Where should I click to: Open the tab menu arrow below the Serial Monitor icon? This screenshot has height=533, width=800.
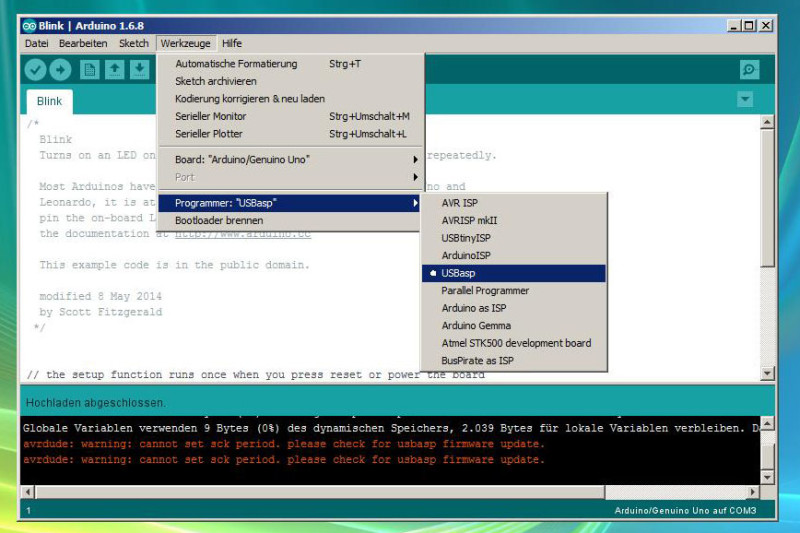tap(745, 99)
